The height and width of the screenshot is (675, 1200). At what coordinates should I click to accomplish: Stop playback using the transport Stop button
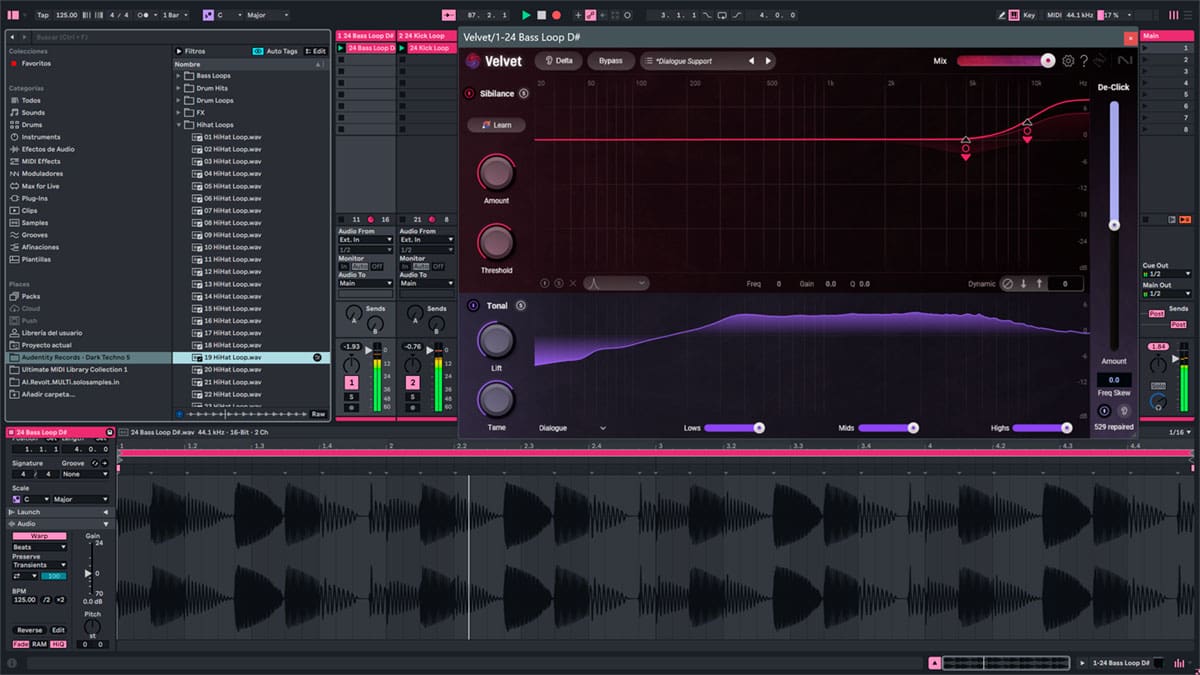[541, 15]
